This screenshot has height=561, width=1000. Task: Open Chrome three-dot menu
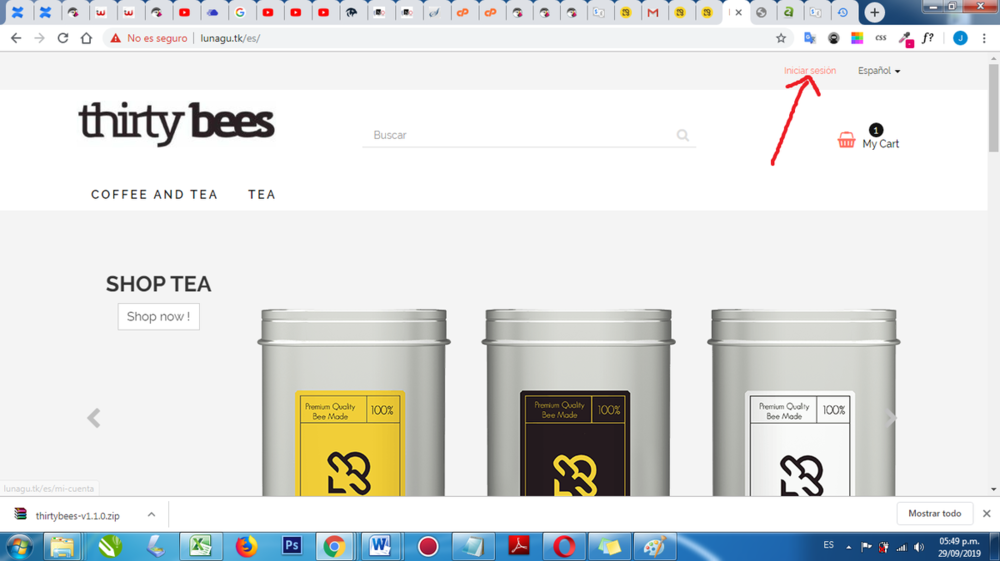tap(984, 38)
